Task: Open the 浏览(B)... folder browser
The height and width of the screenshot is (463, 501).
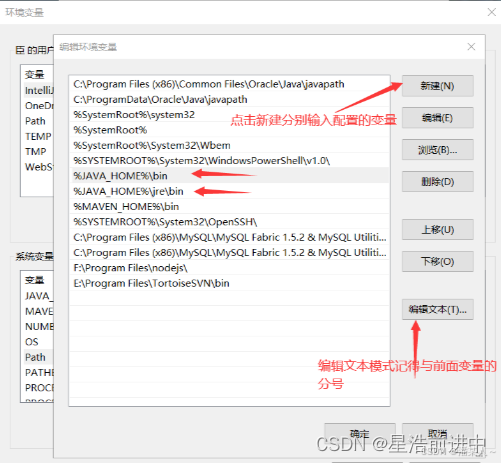Action: coord(437,150)
